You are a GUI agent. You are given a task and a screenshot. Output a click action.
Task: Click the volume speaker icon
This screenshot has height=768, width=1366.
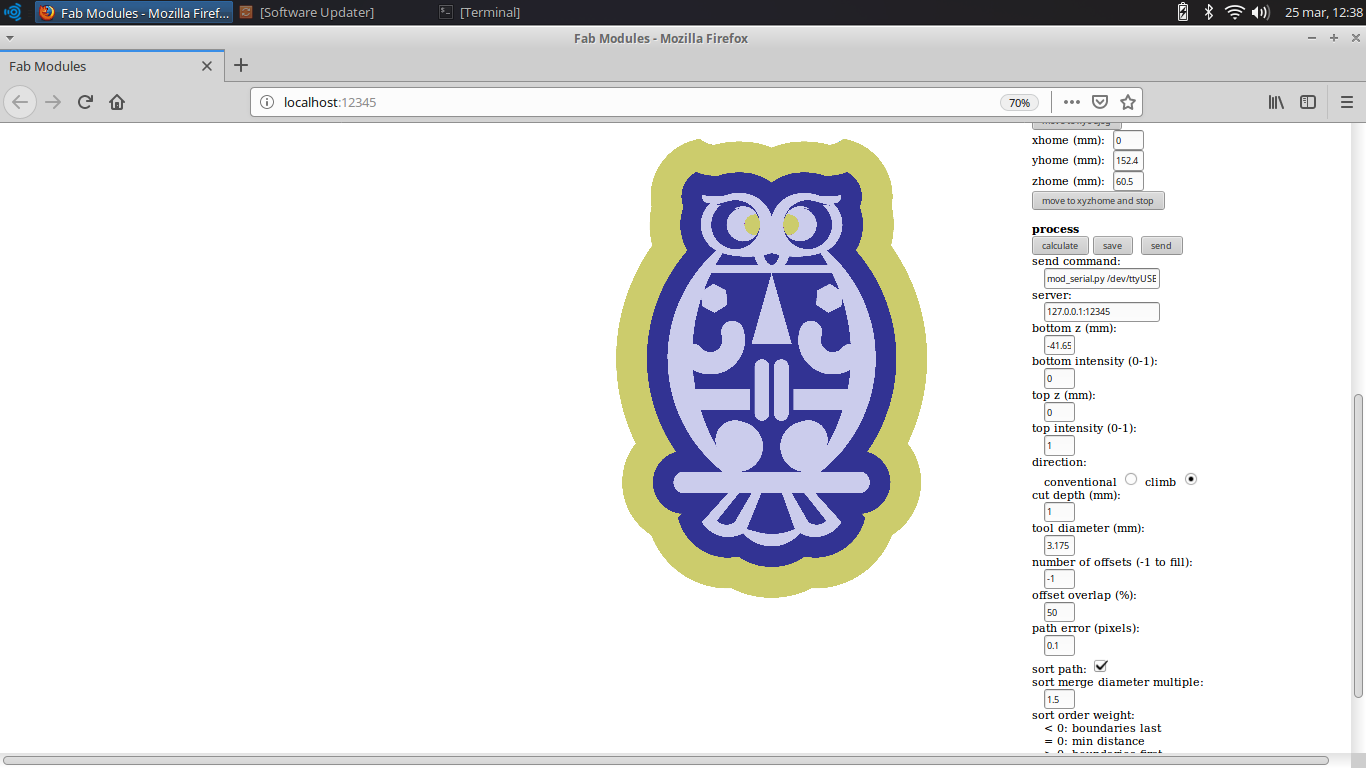[x=1260, y=12]
